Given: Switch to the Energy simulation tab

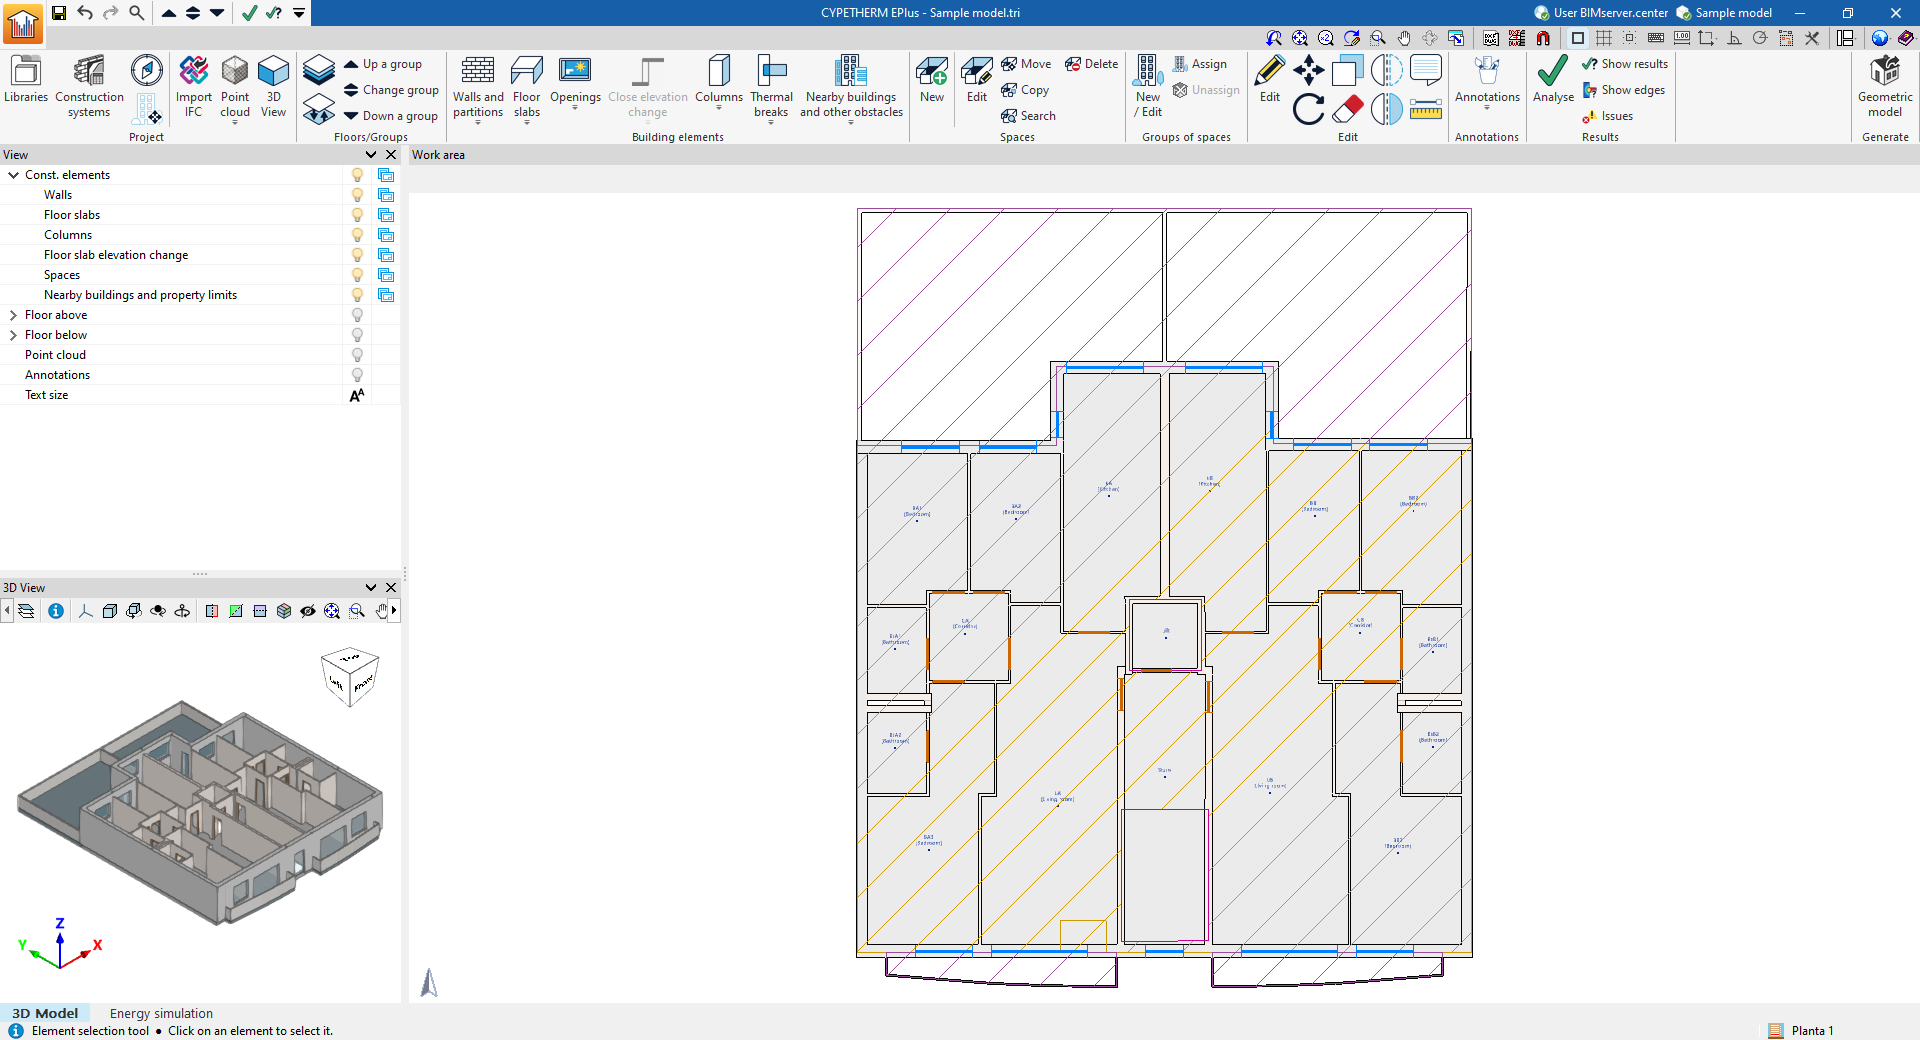Looking at the screenshot, I should (x=161, y=1013).
